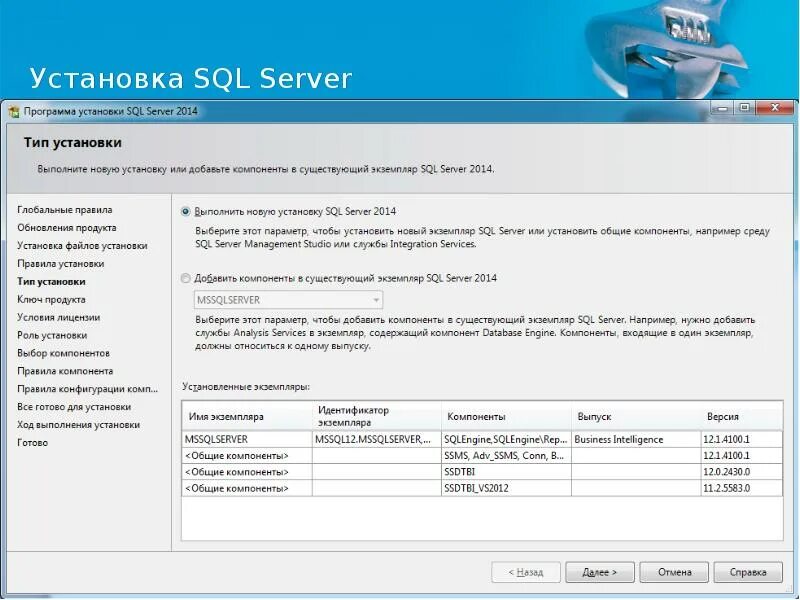Click the SQL Server setup title bar icon
This screenshot has width=800, height=600.
(13, 111)
